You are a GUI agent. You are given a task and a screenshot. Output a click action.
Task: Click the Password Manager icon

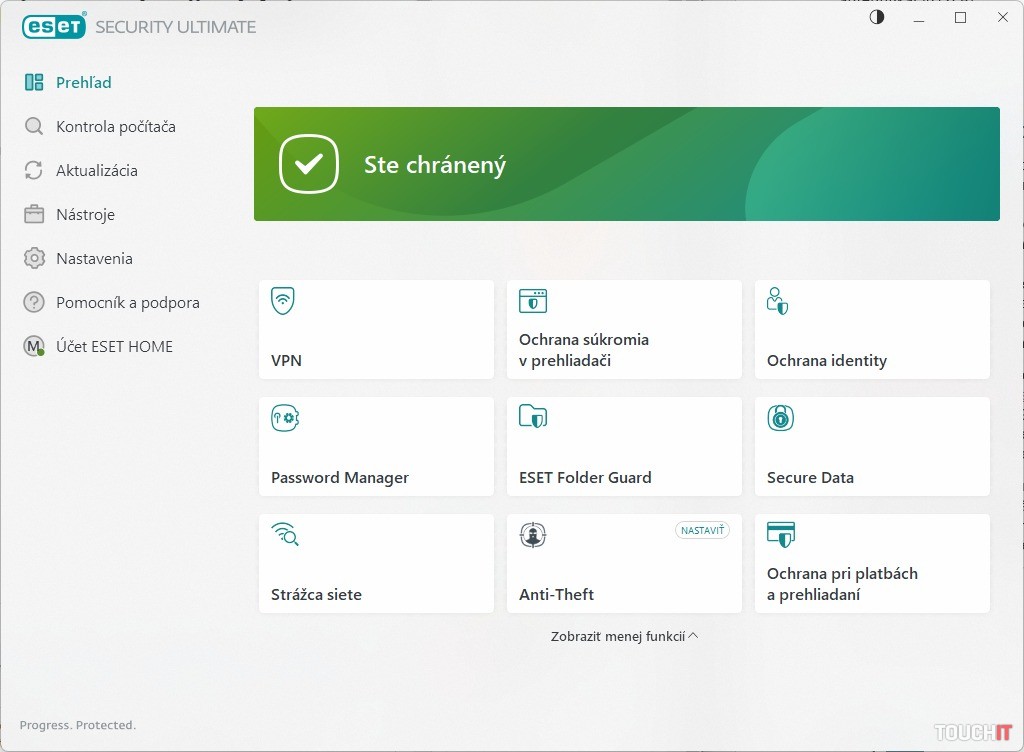click(285, 418)
